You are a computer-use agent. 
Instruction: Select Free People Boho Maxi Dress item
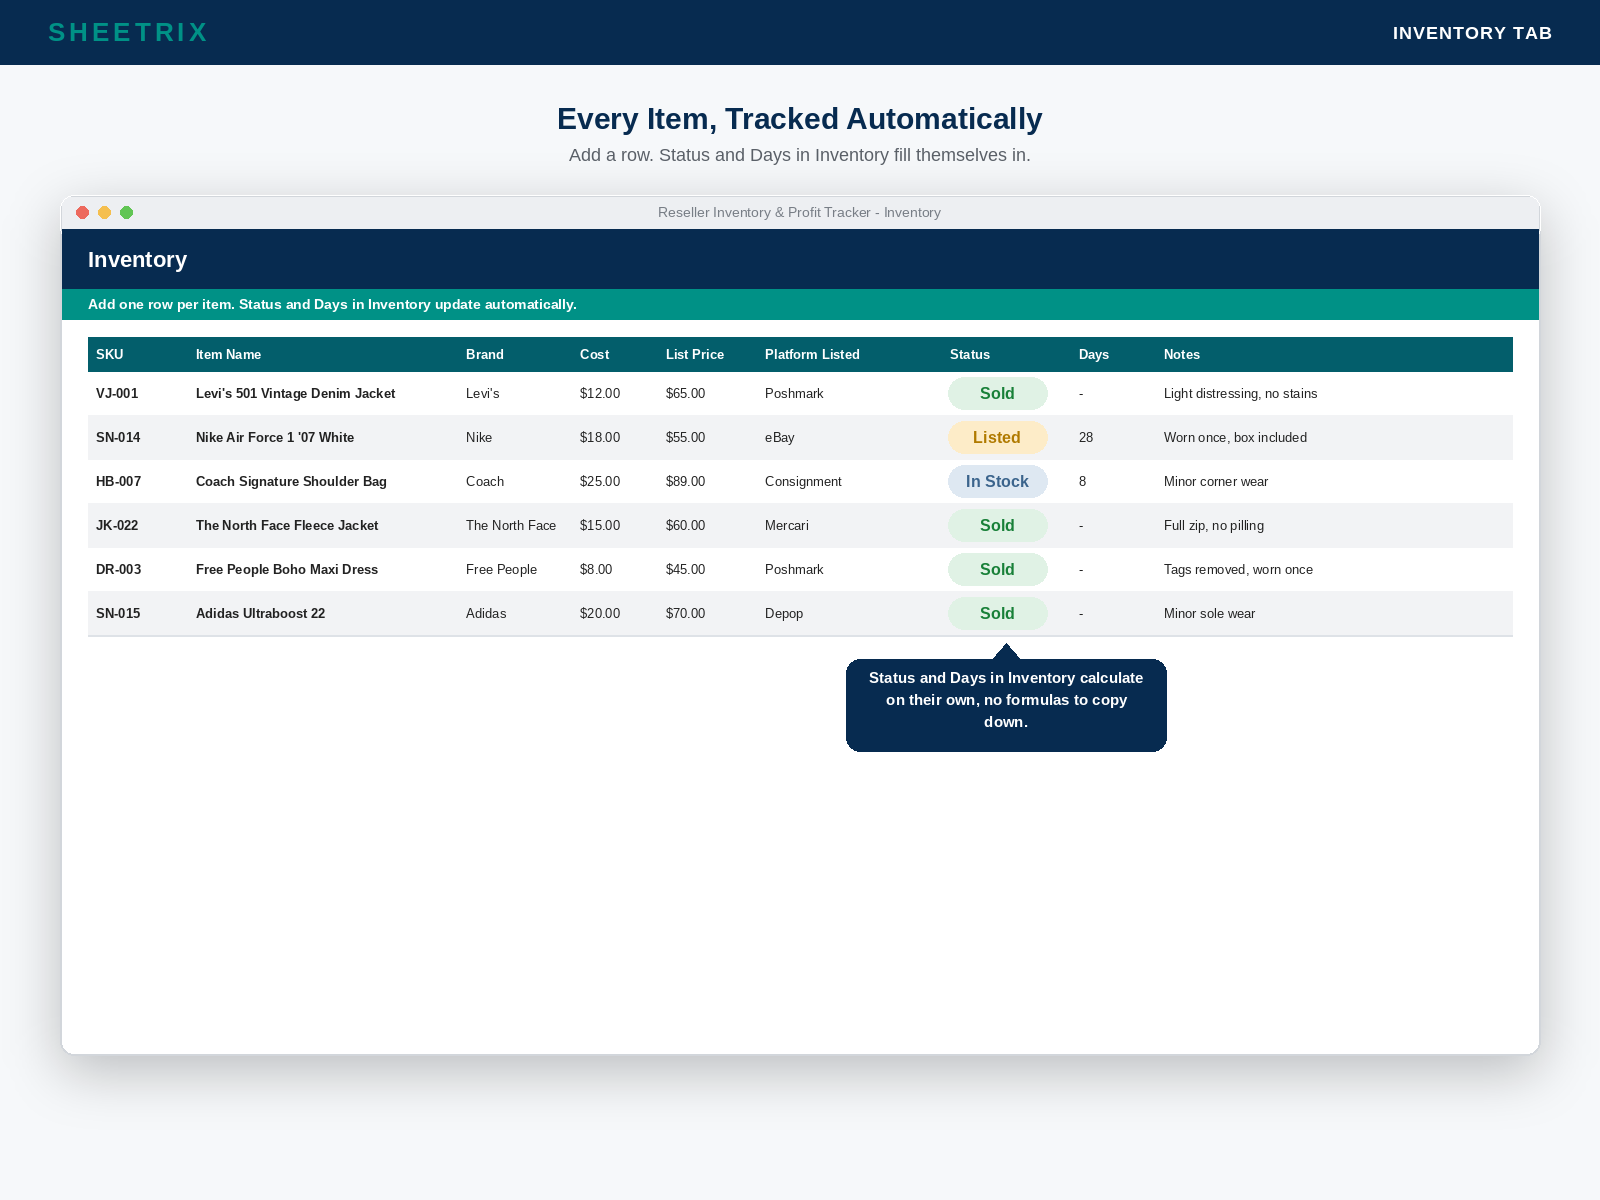pos(287,569)
